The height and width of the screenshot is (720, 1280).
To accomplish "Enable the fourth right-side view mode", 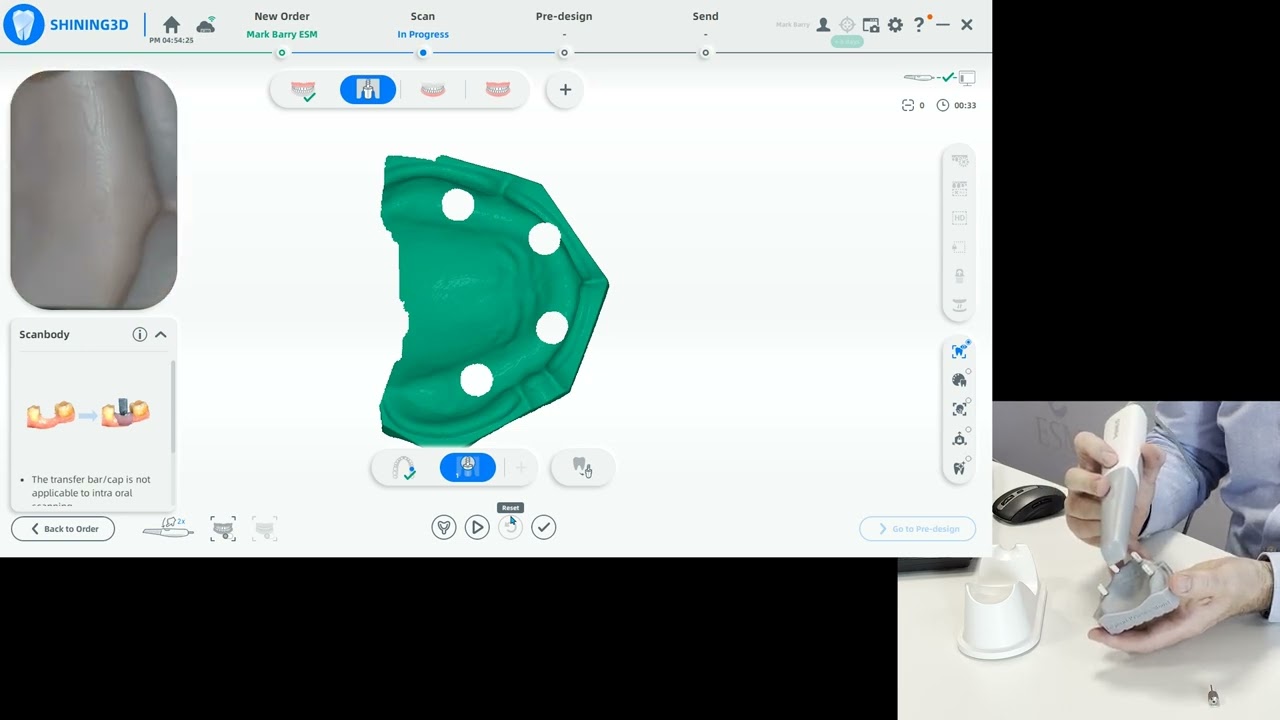I will [x=960, y=439].
